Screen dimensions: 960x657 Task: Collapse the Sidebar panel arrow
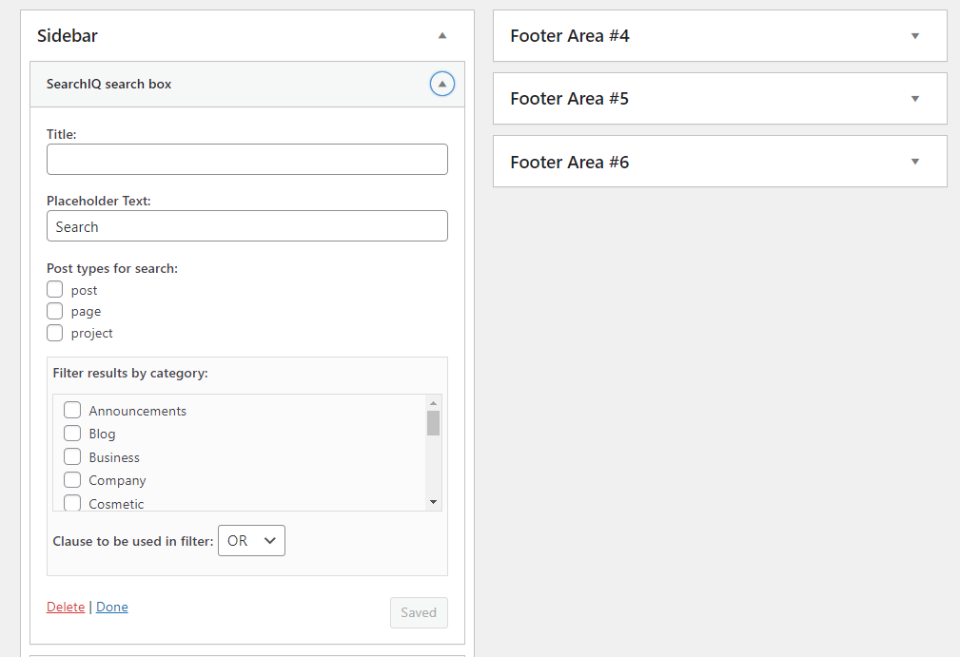[442, 36]
